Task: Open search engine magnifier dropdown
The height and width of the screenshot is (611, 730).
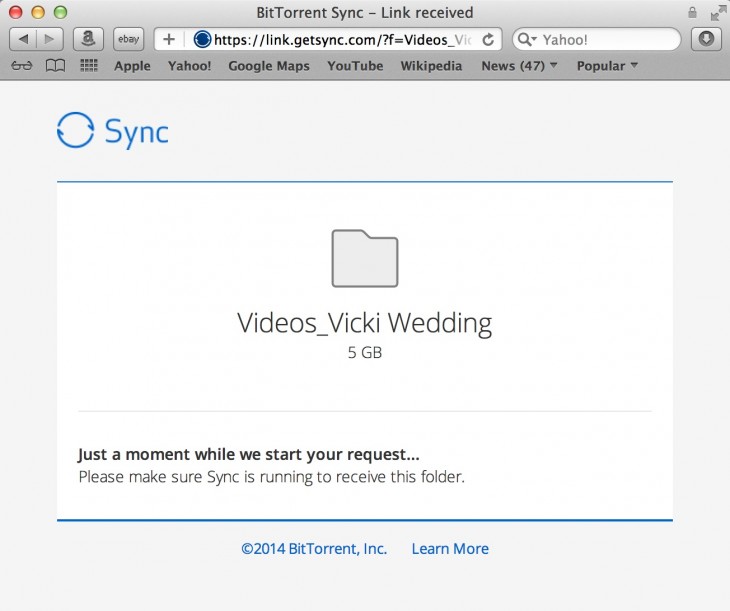Action: point(527,40)
